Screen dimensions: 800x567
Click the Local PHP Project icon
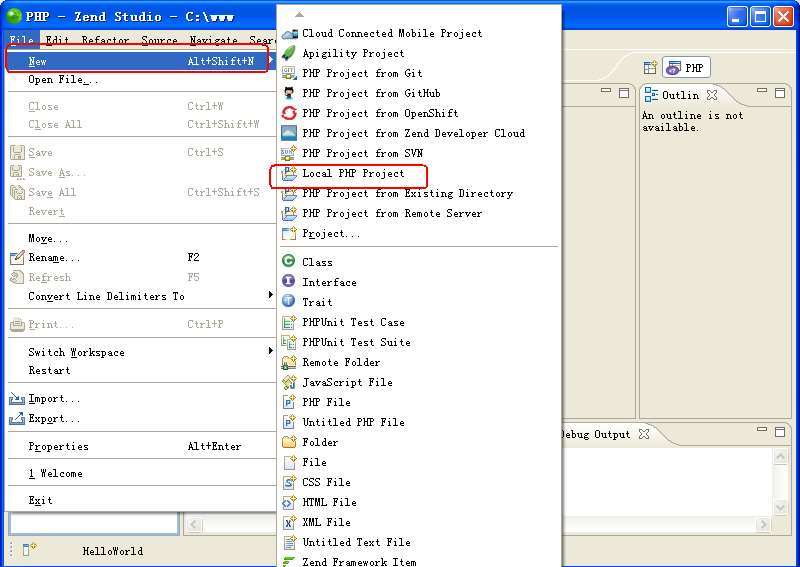click(289, 174)
